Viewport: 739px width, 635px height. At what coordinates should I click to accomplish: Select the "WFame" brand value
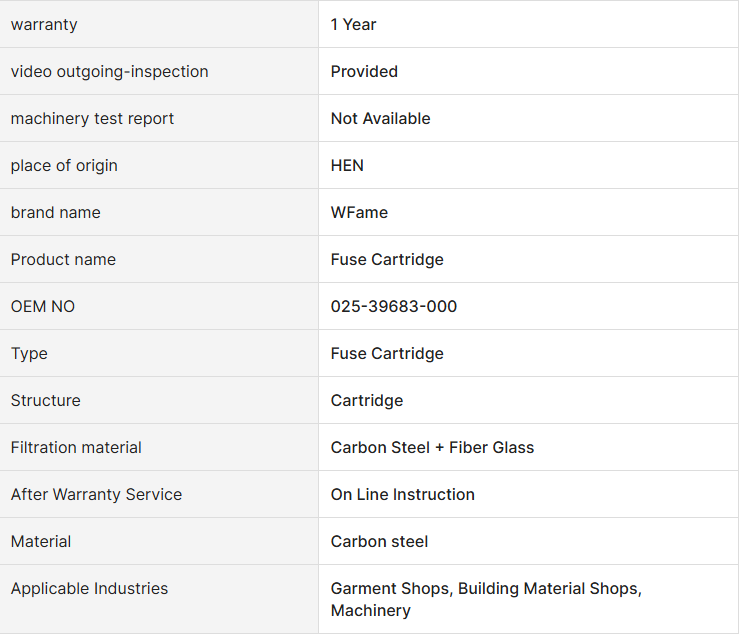(x=359, y=213)
